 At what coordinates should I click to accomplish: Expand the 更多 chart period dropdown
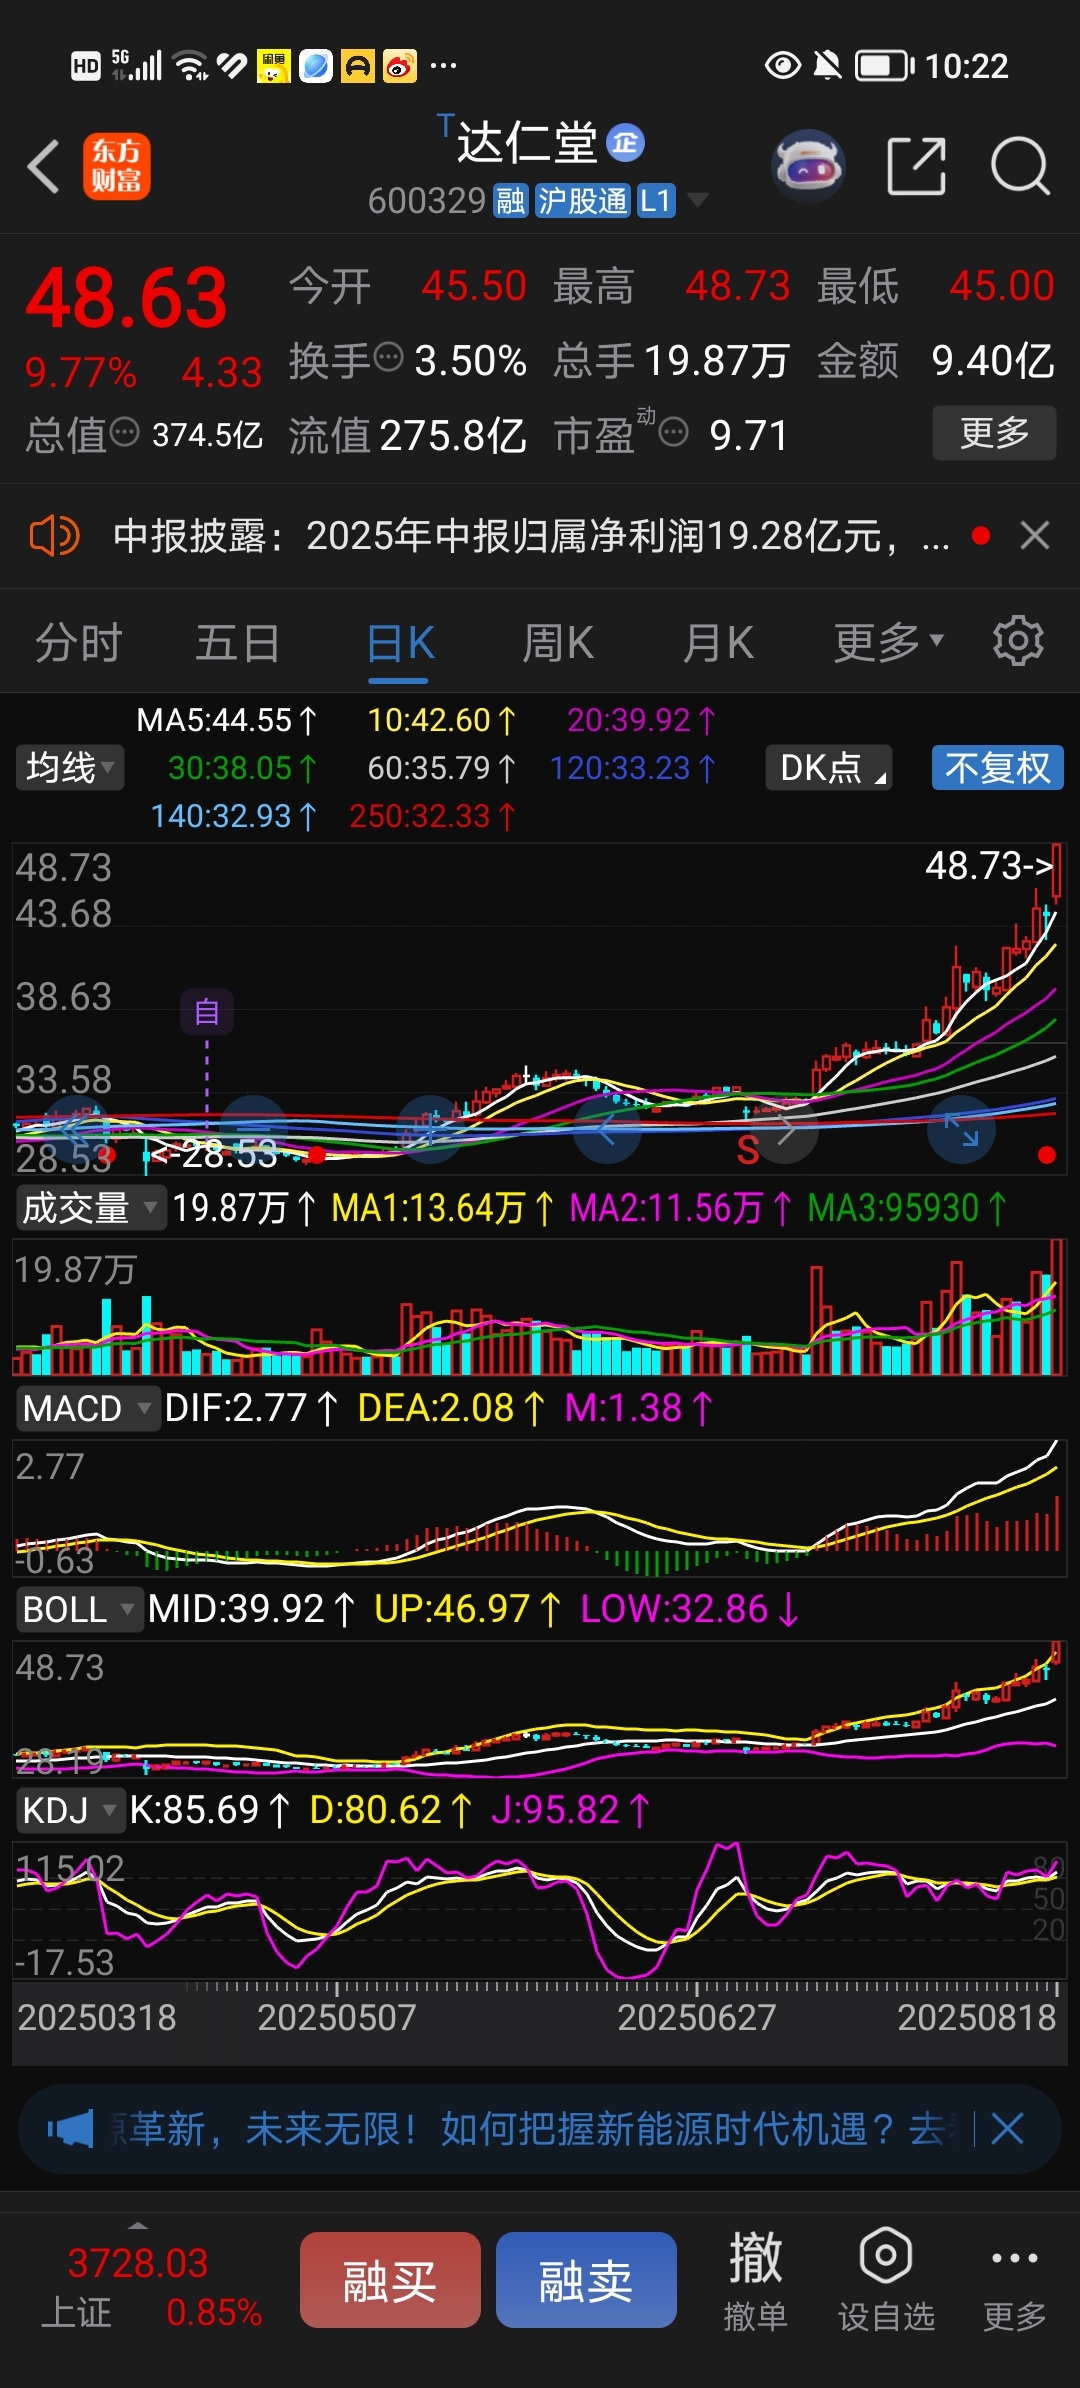point(889,641)
